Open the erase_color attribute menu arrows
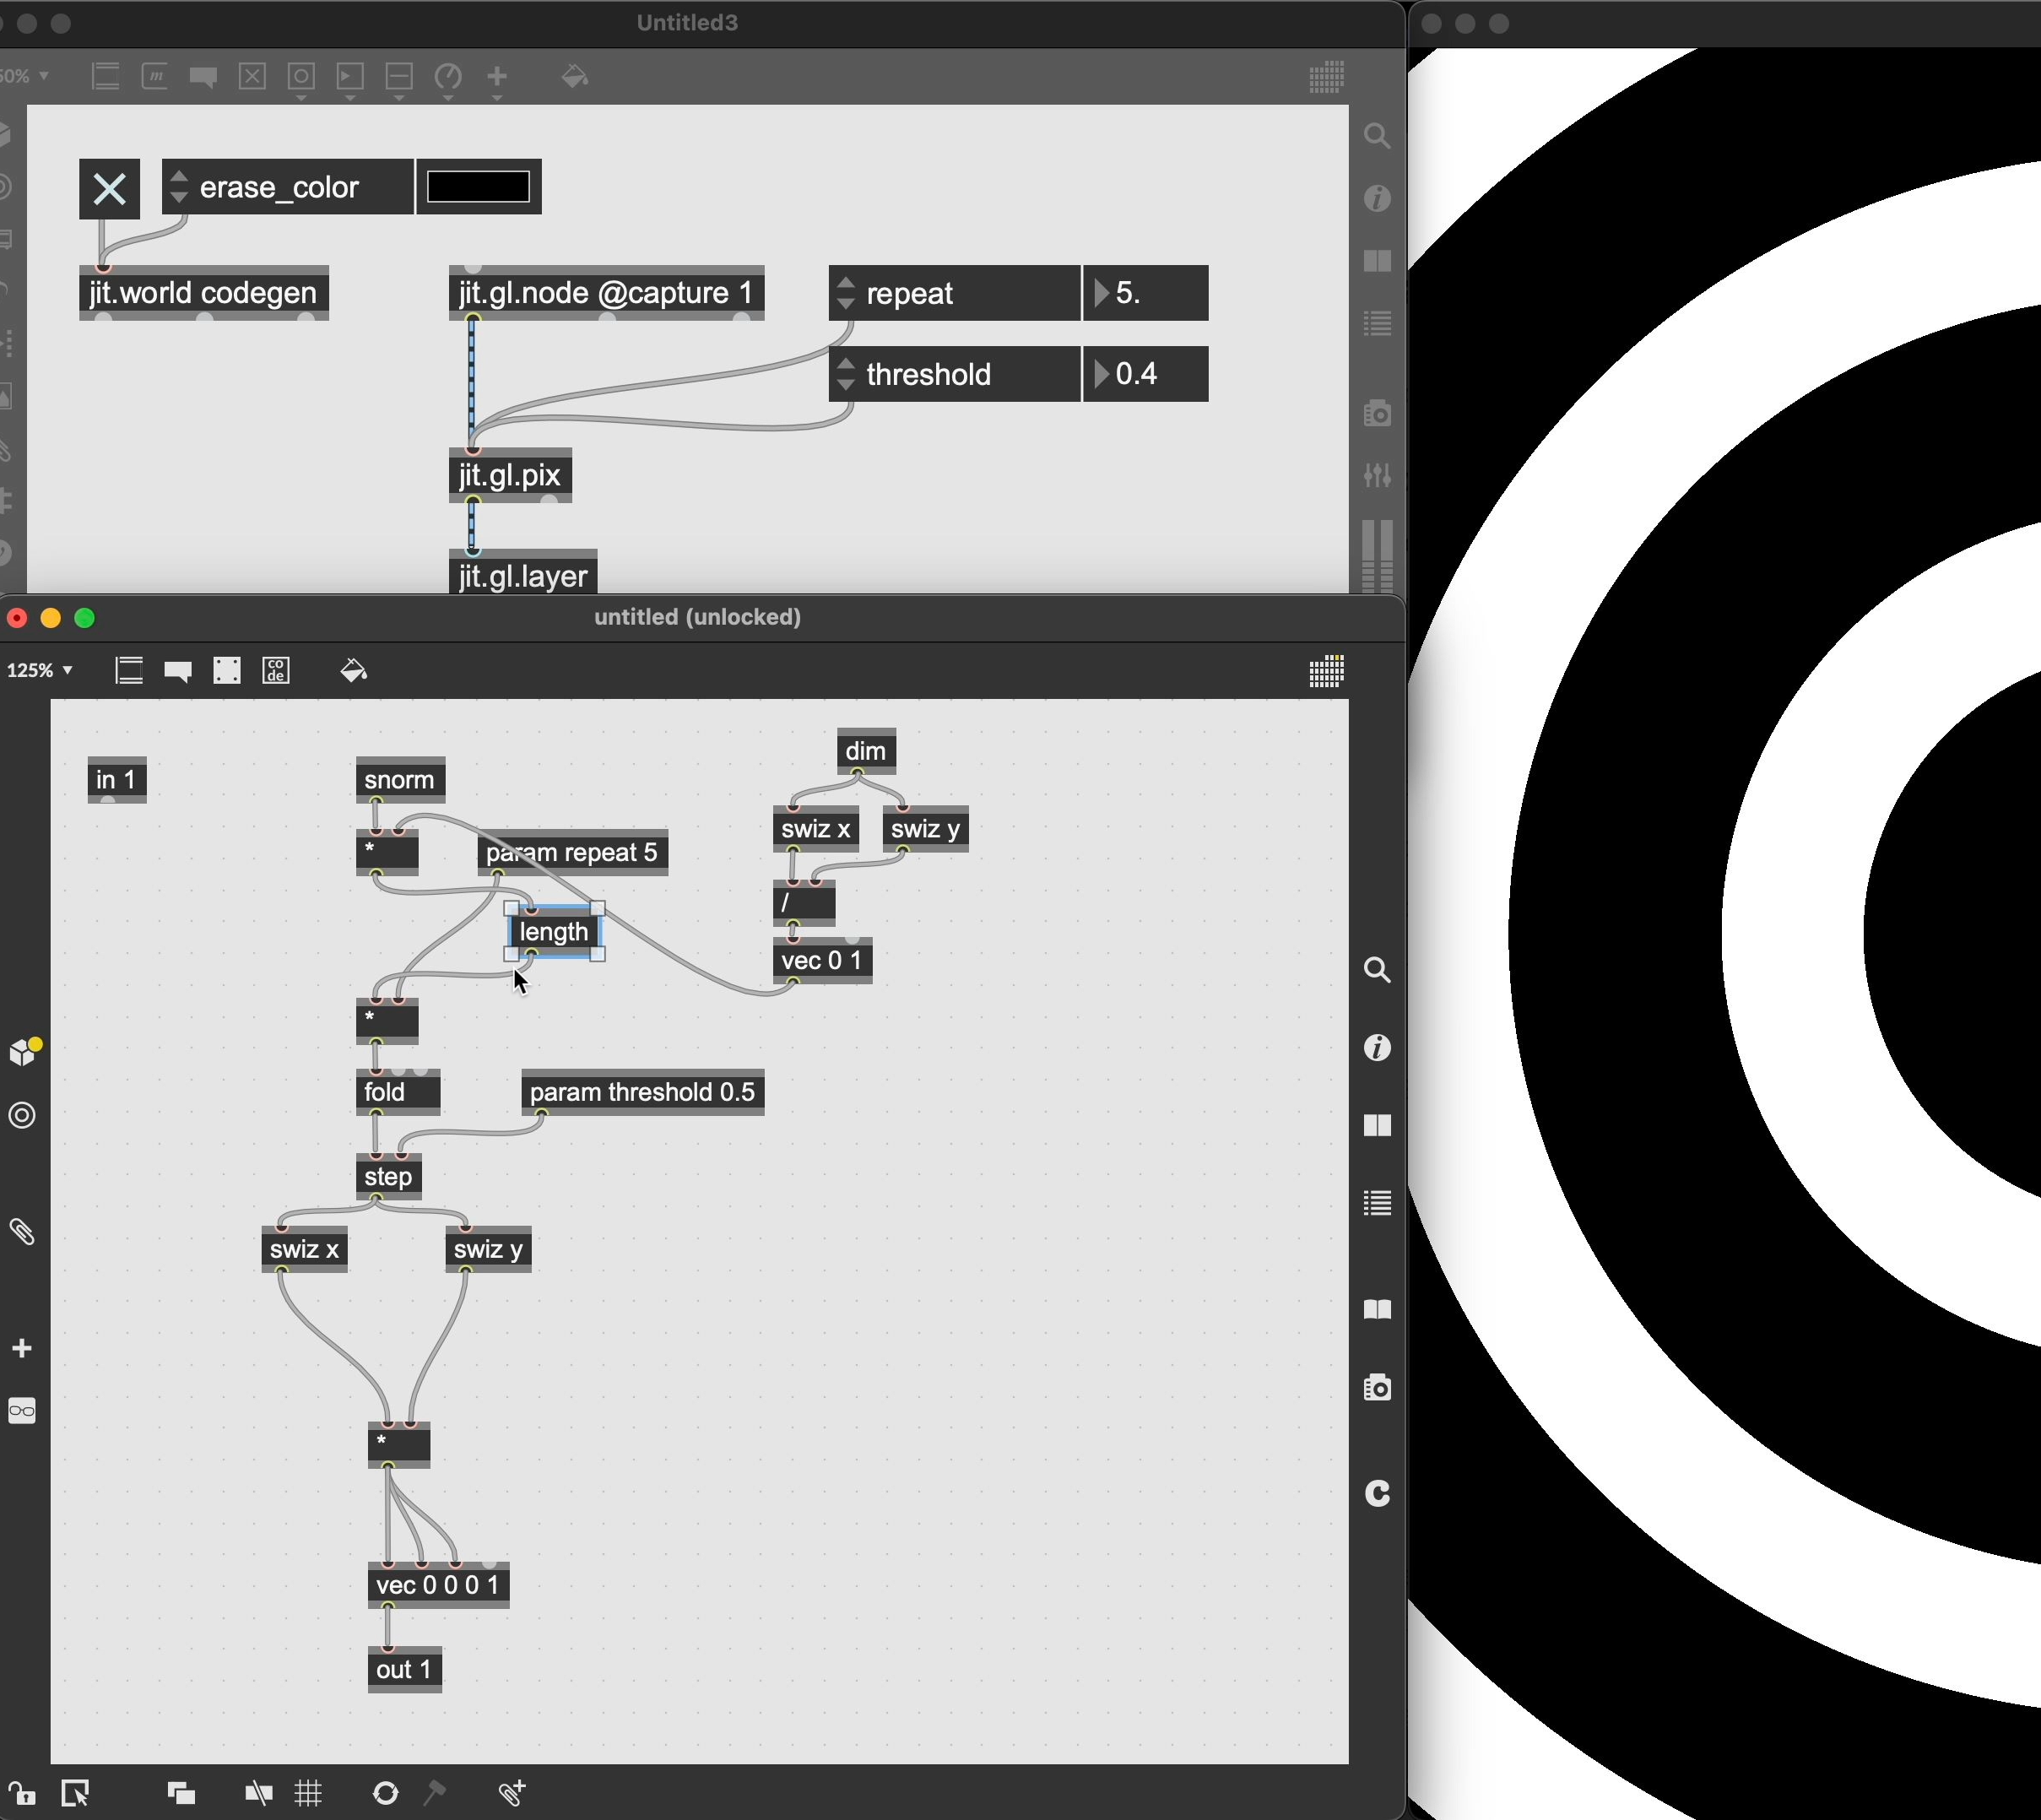Viewport: 2041px width, 1820px height. point(179,187)
